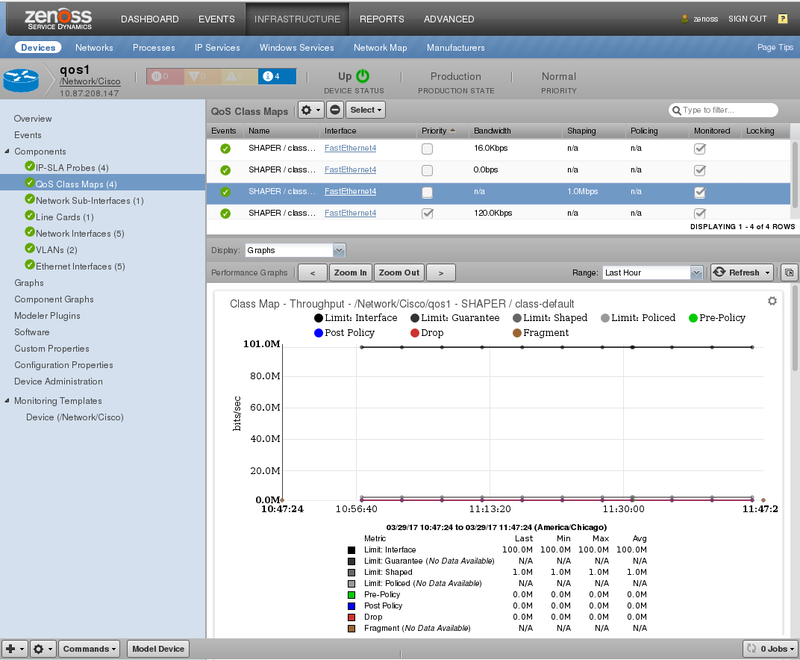Toggle Monitored checkbox for 0.0bps row
Screen dimensions: 800x660
700,170
